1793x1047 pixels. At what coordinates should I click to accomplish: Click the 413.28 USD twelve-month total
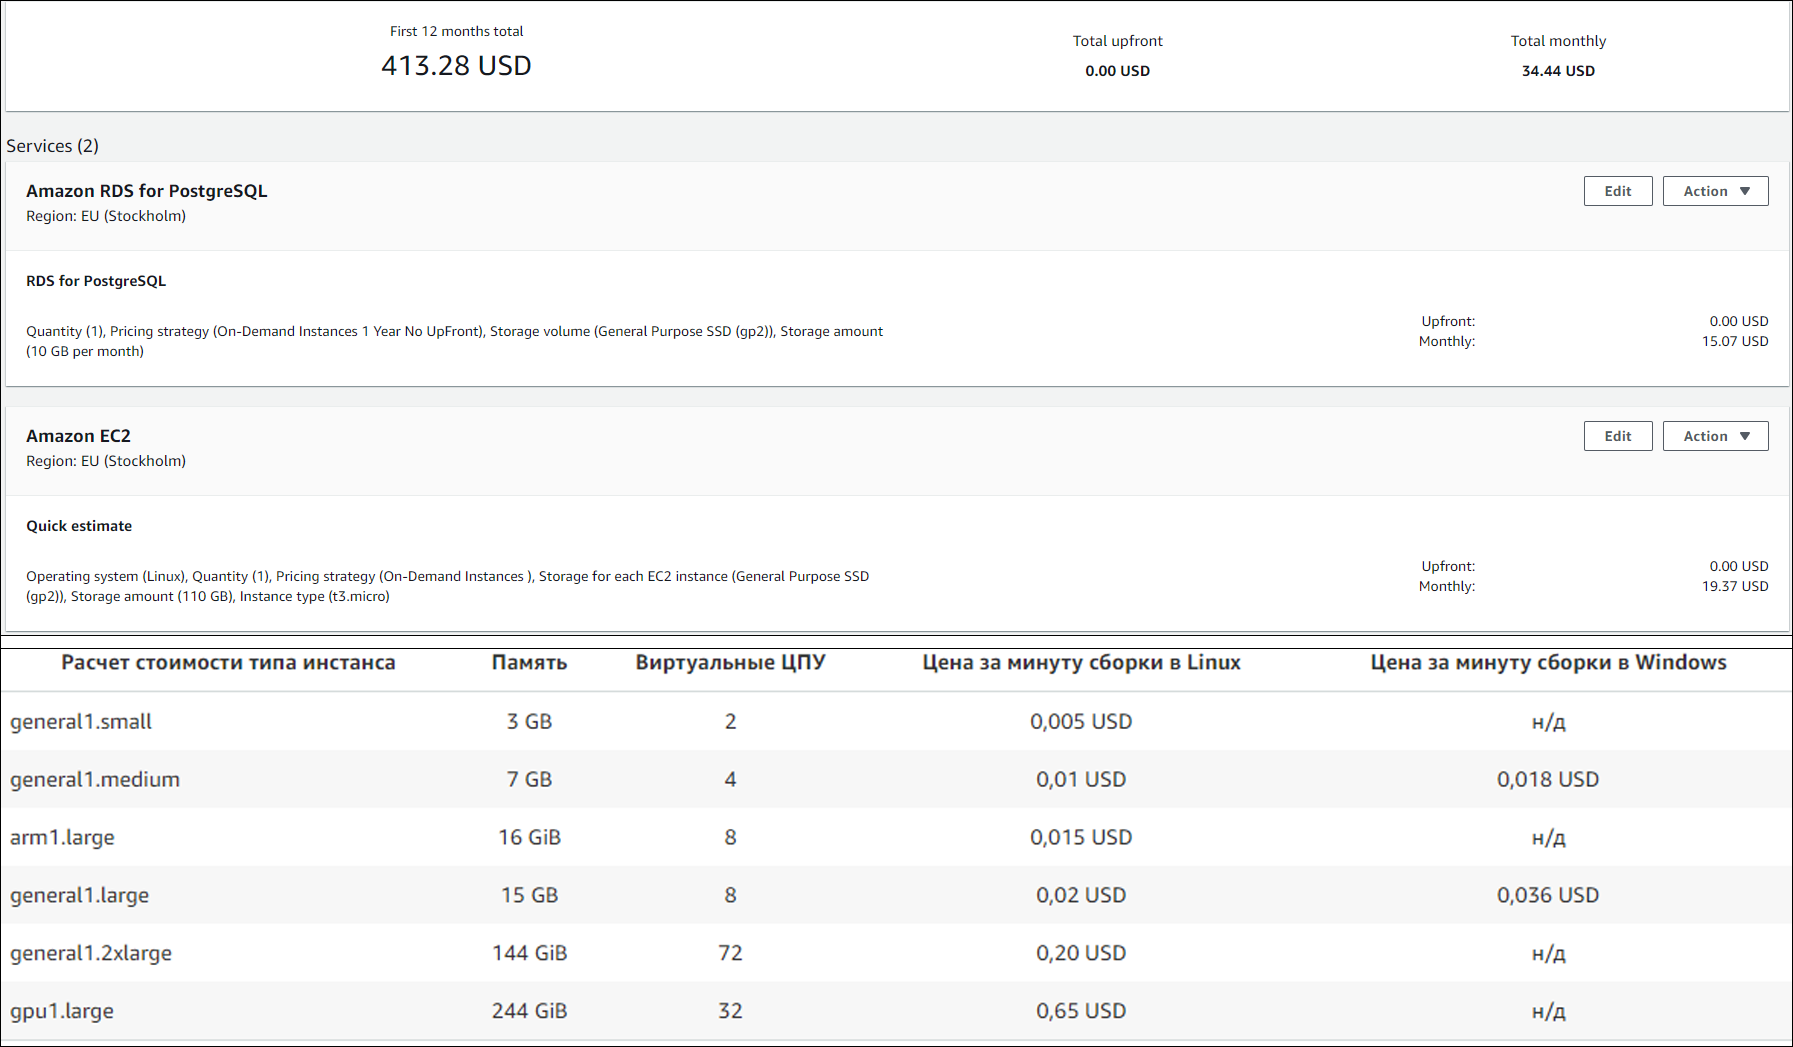pyautogui.click(x=456, y=66)
